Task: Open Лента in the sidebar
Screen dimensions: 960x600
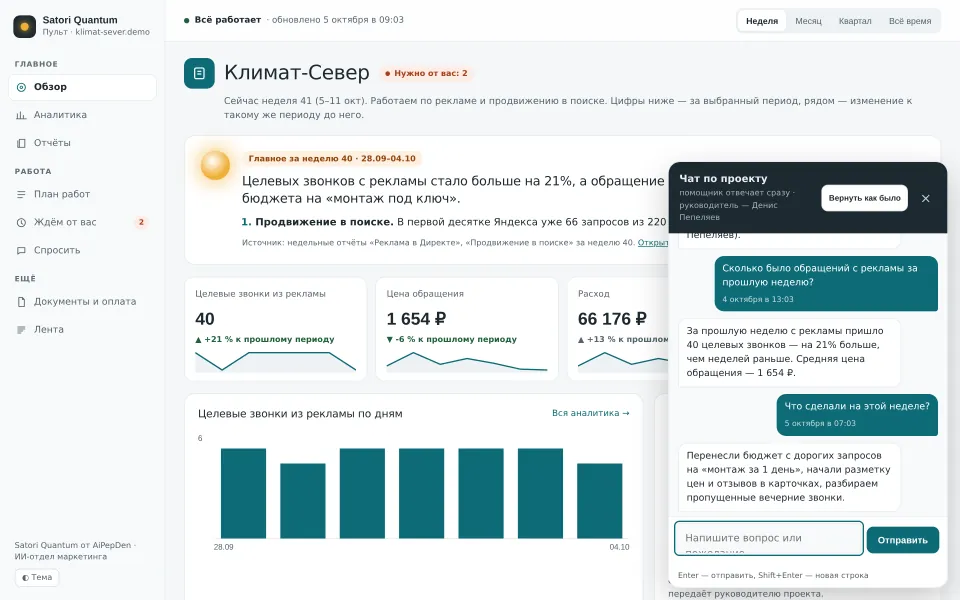Action: 82,329
